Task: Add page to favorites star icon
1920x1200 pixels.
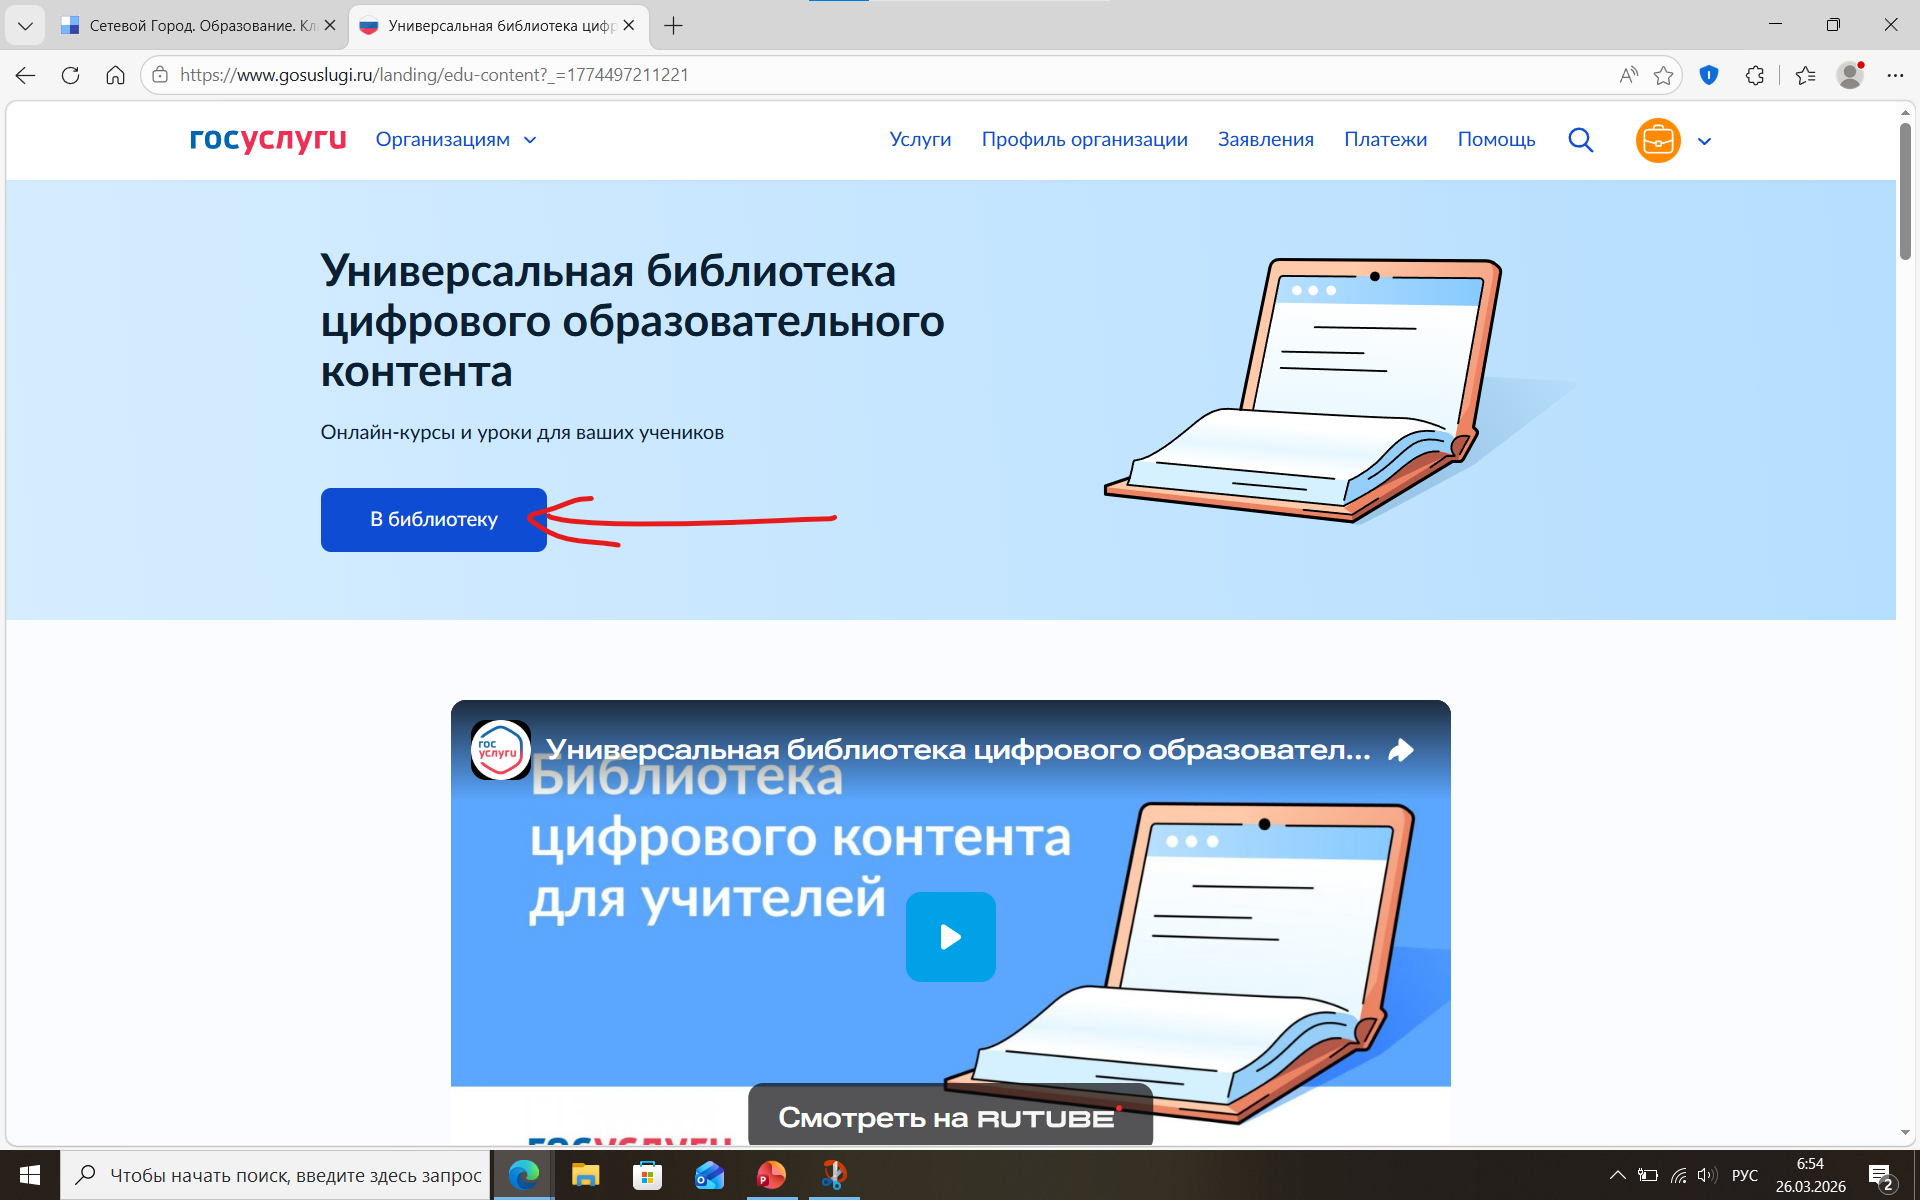Action: tap(1663, 75)
